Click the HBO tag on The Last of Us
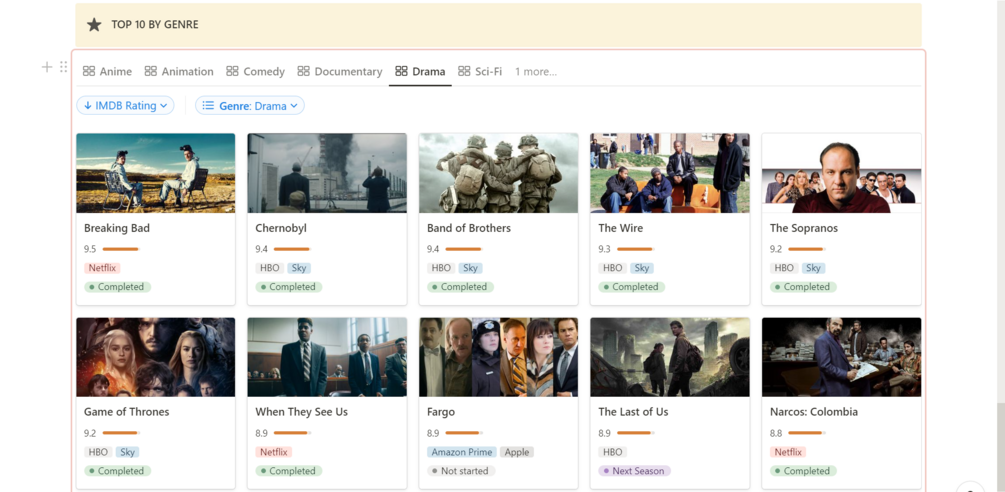Image resolution: width=1005 pixels, height=492 pixels. pos(613,452)
